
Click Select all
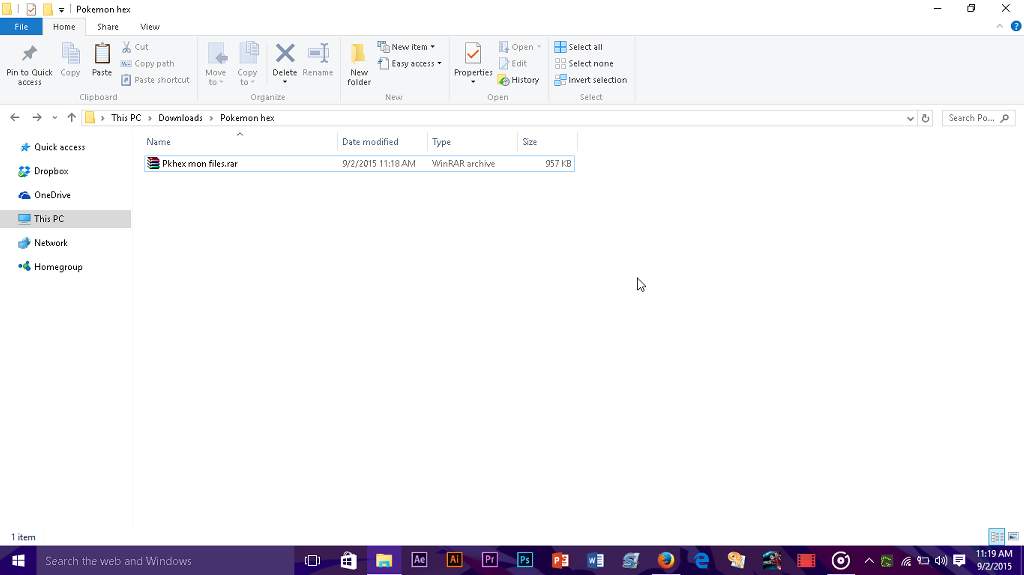(579, 47)
